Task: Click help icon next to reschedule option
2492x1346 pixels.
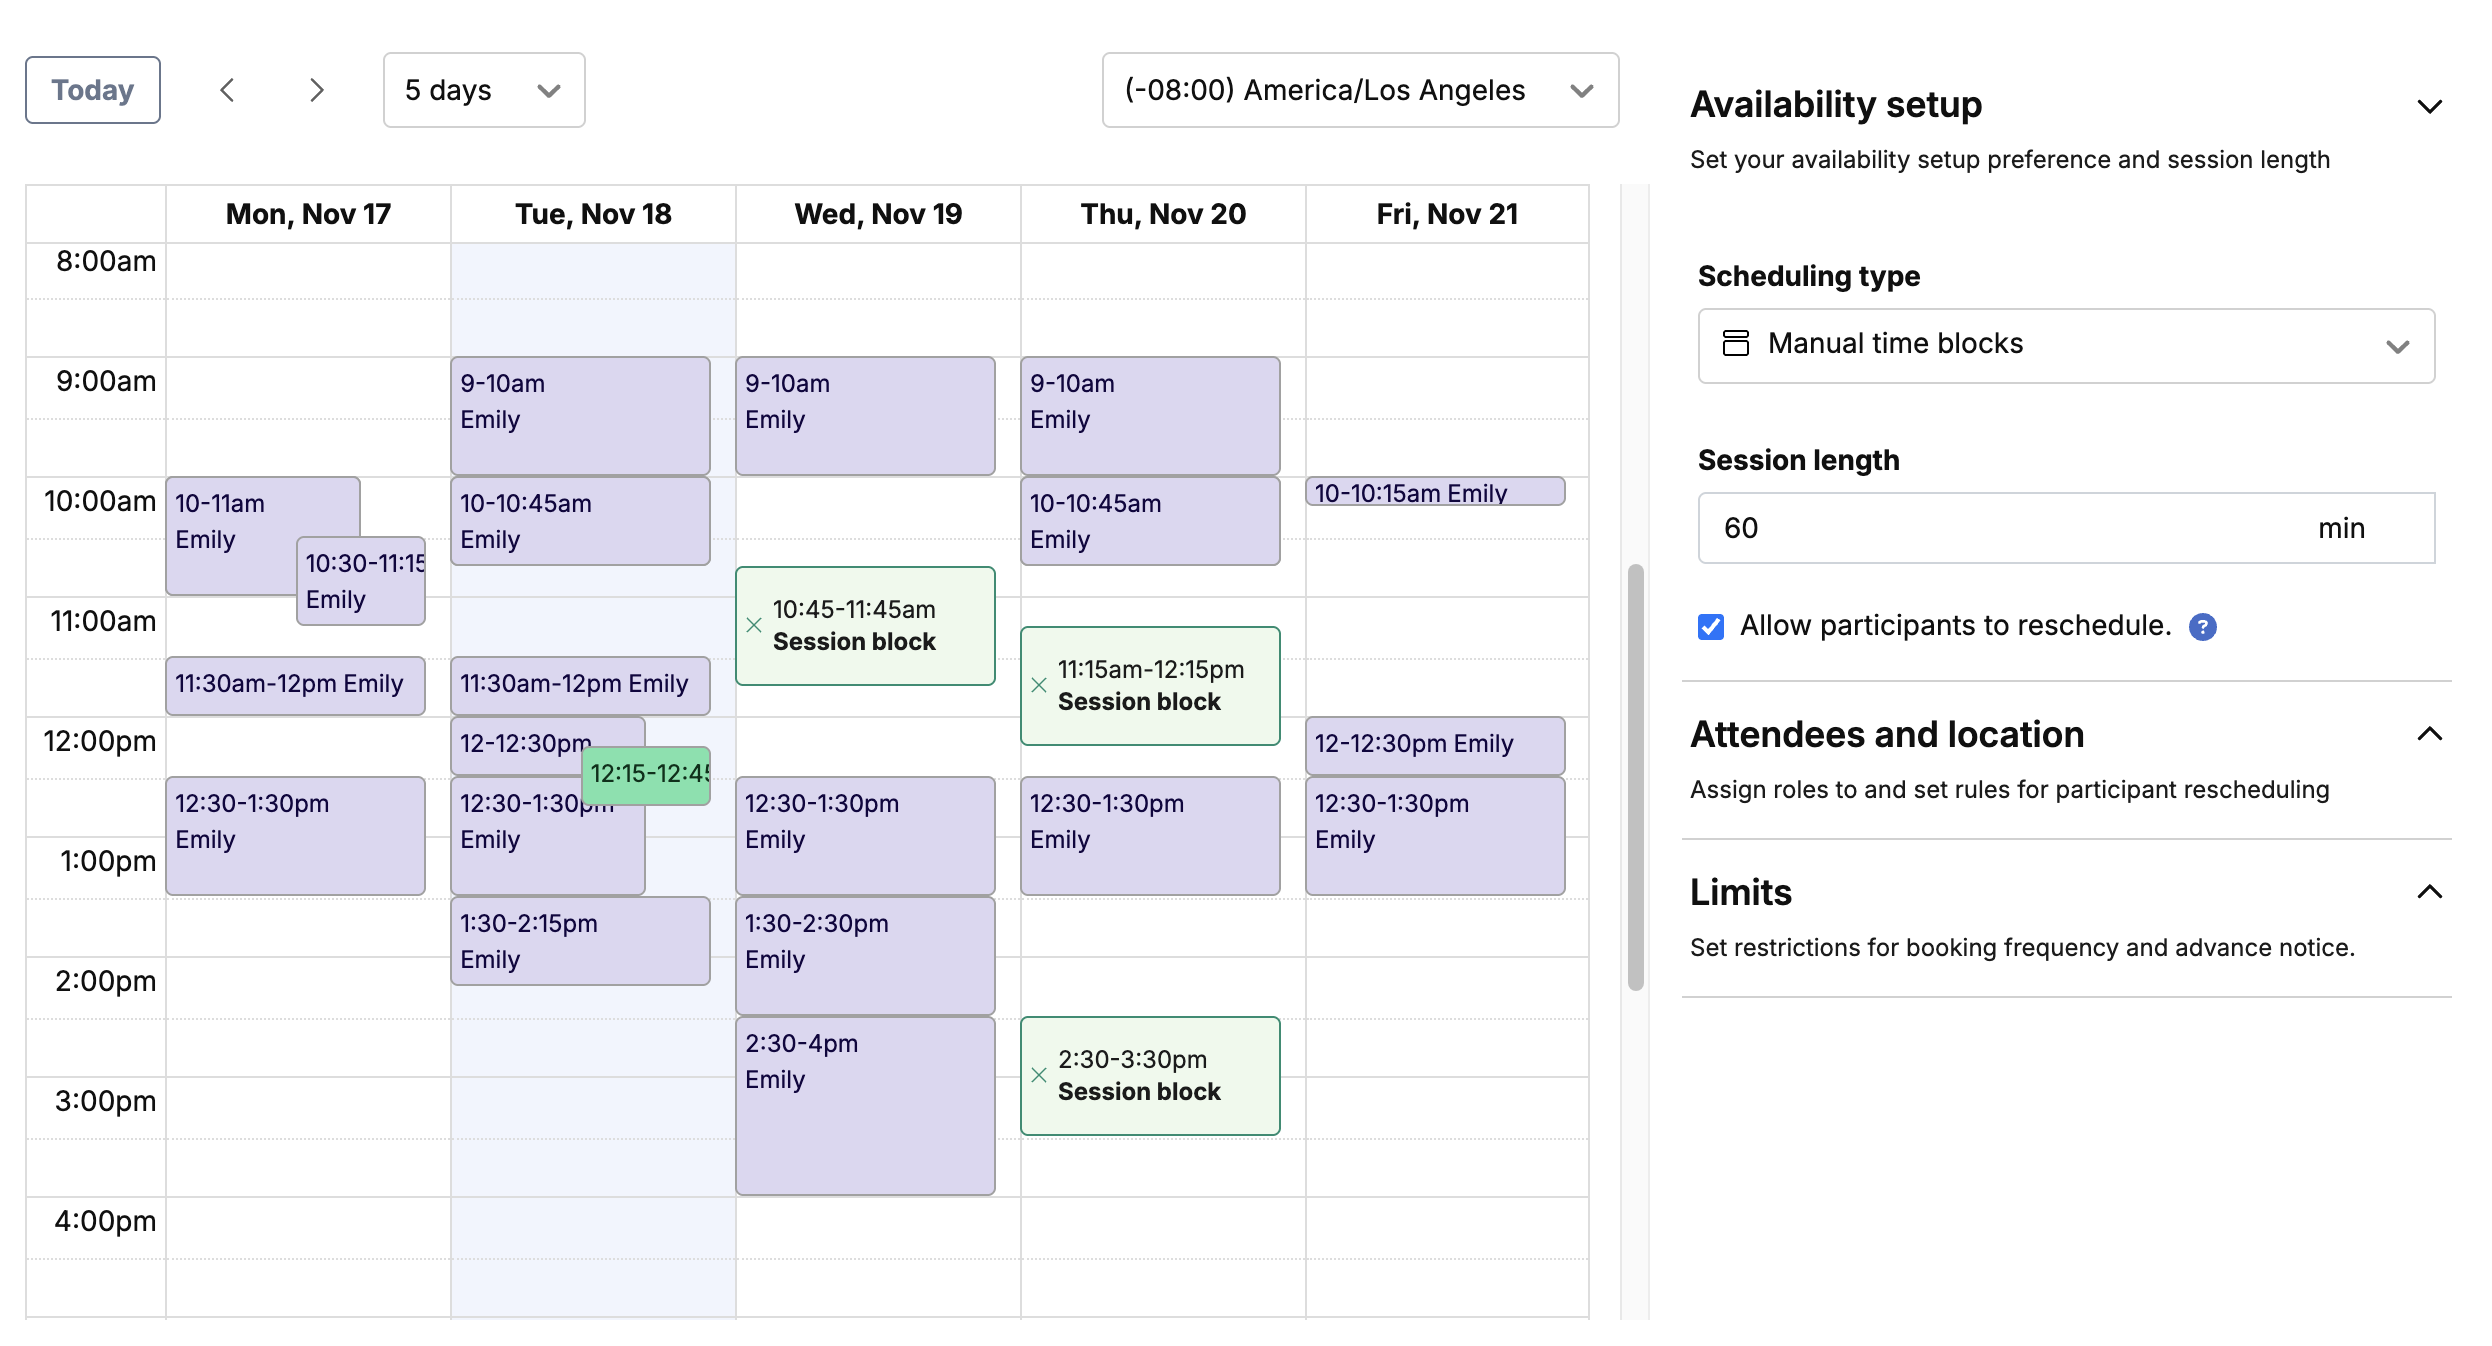Action: tap(2202, 627)
